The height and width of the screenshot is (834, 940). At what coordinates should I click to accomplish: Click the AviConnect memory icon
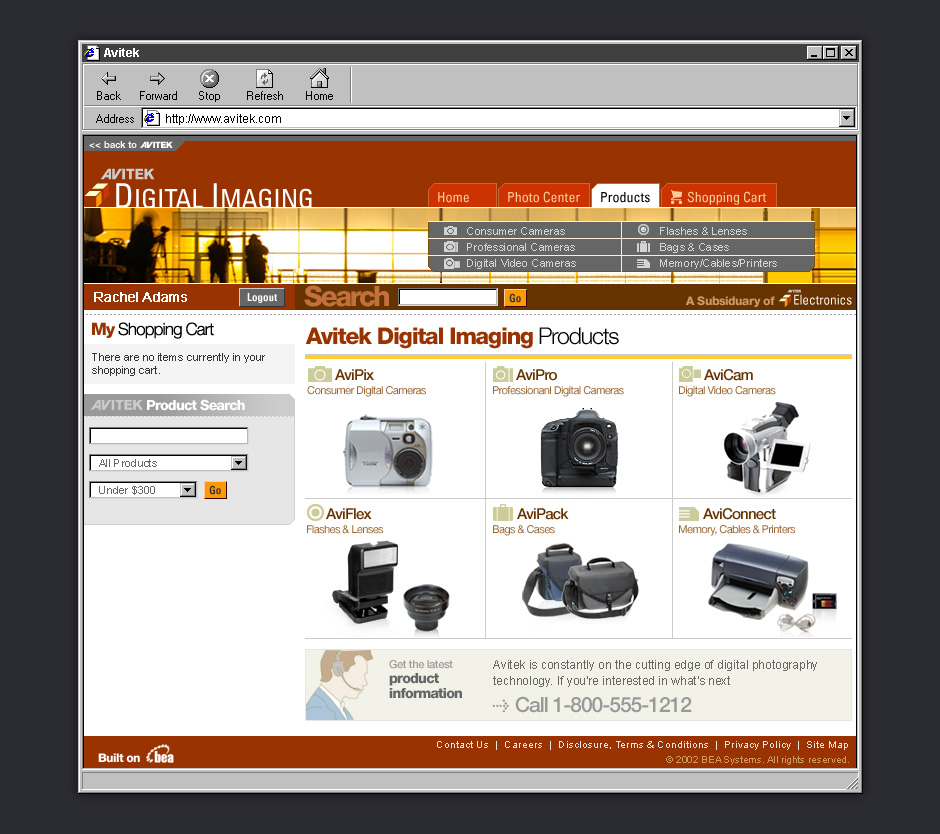coord(688,514)
